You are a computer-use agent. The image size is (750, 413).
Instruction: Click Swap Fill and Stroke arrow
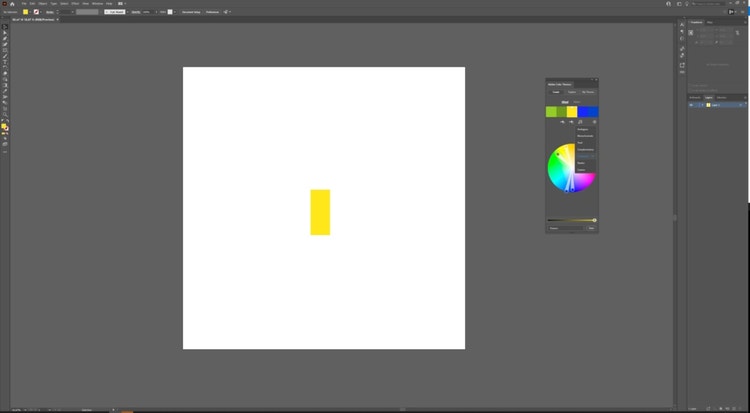(x=7, y=121)
